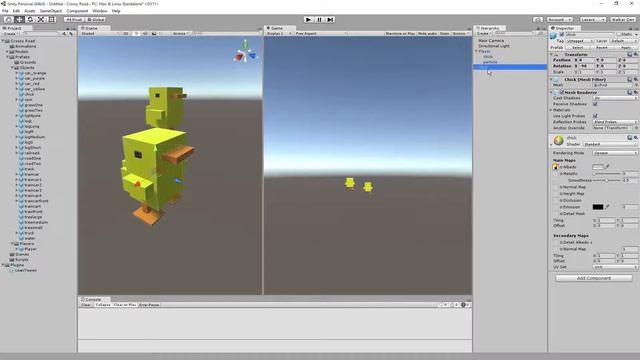Select the lightpole prefab in Project
This screenshot has width=640, height=360.
pos(33,116)
